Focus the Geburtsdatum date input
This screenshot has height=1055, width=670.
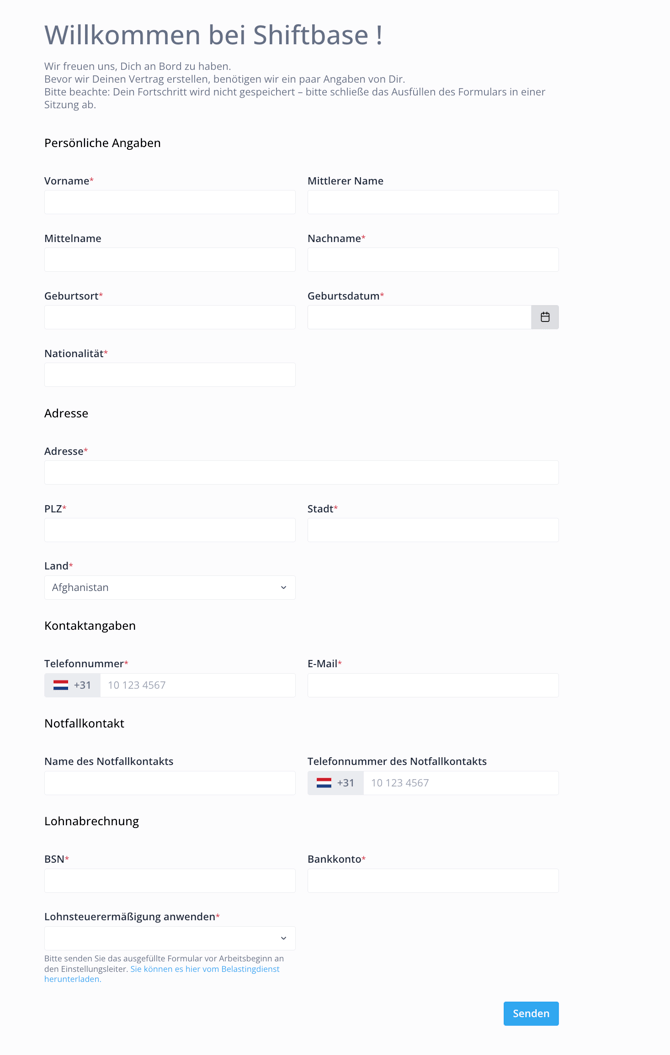tap(419, 317)
